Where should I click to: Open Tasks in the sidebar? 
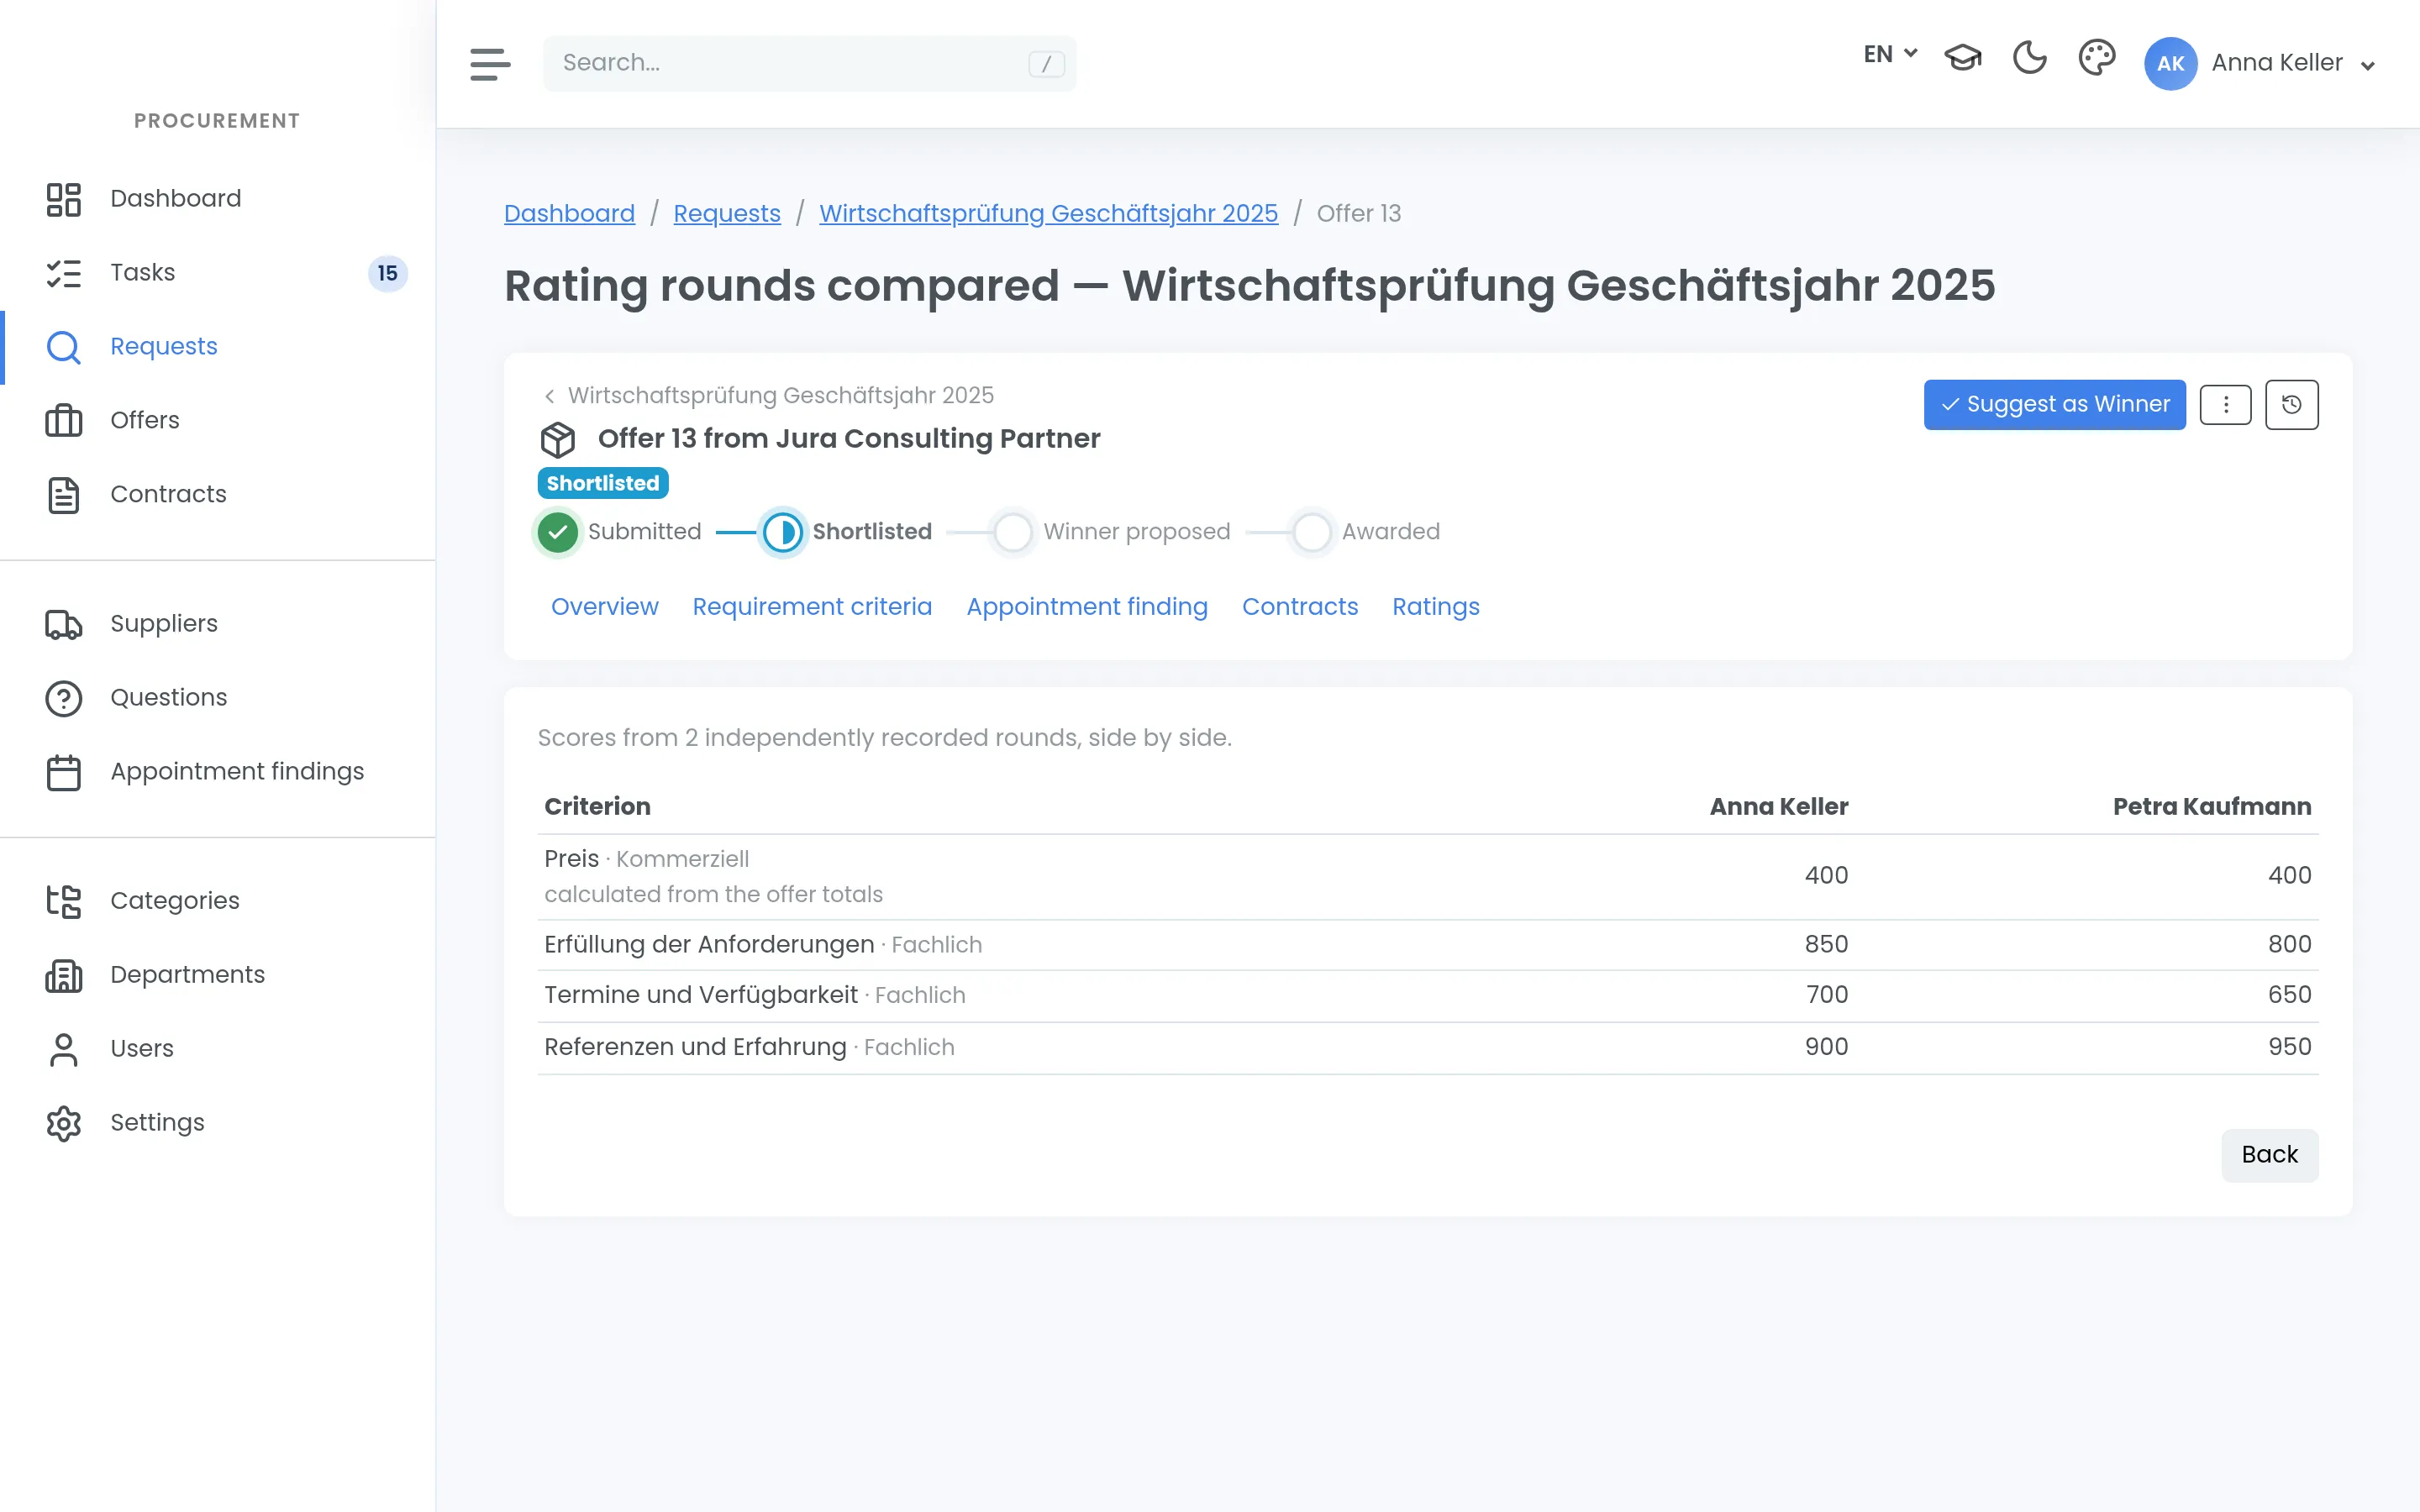(x=217, y=272)
